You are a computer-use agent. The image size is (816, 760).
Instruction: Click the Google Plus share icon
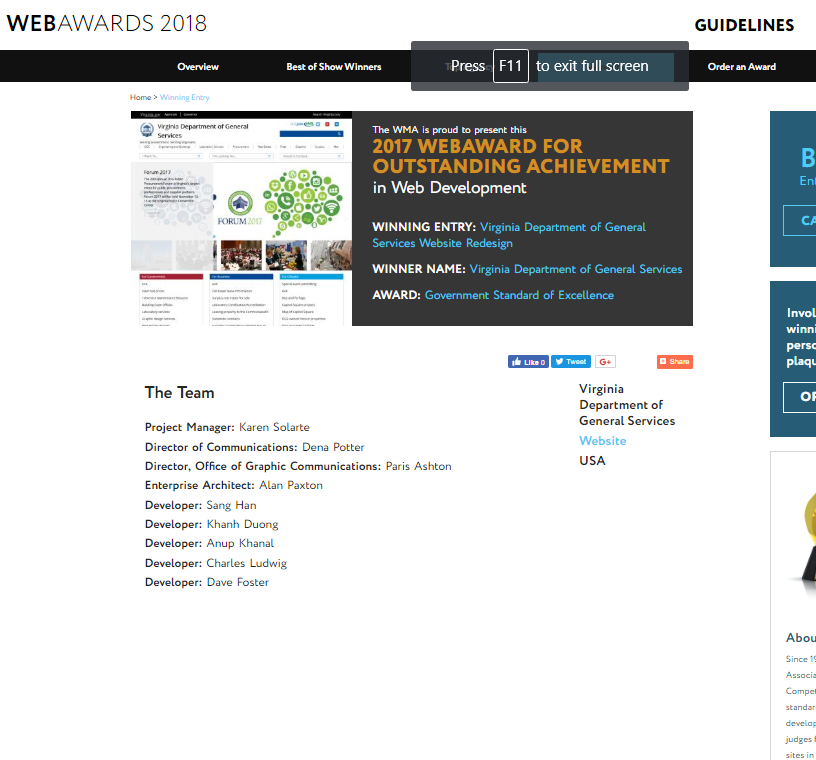[605, 362]
